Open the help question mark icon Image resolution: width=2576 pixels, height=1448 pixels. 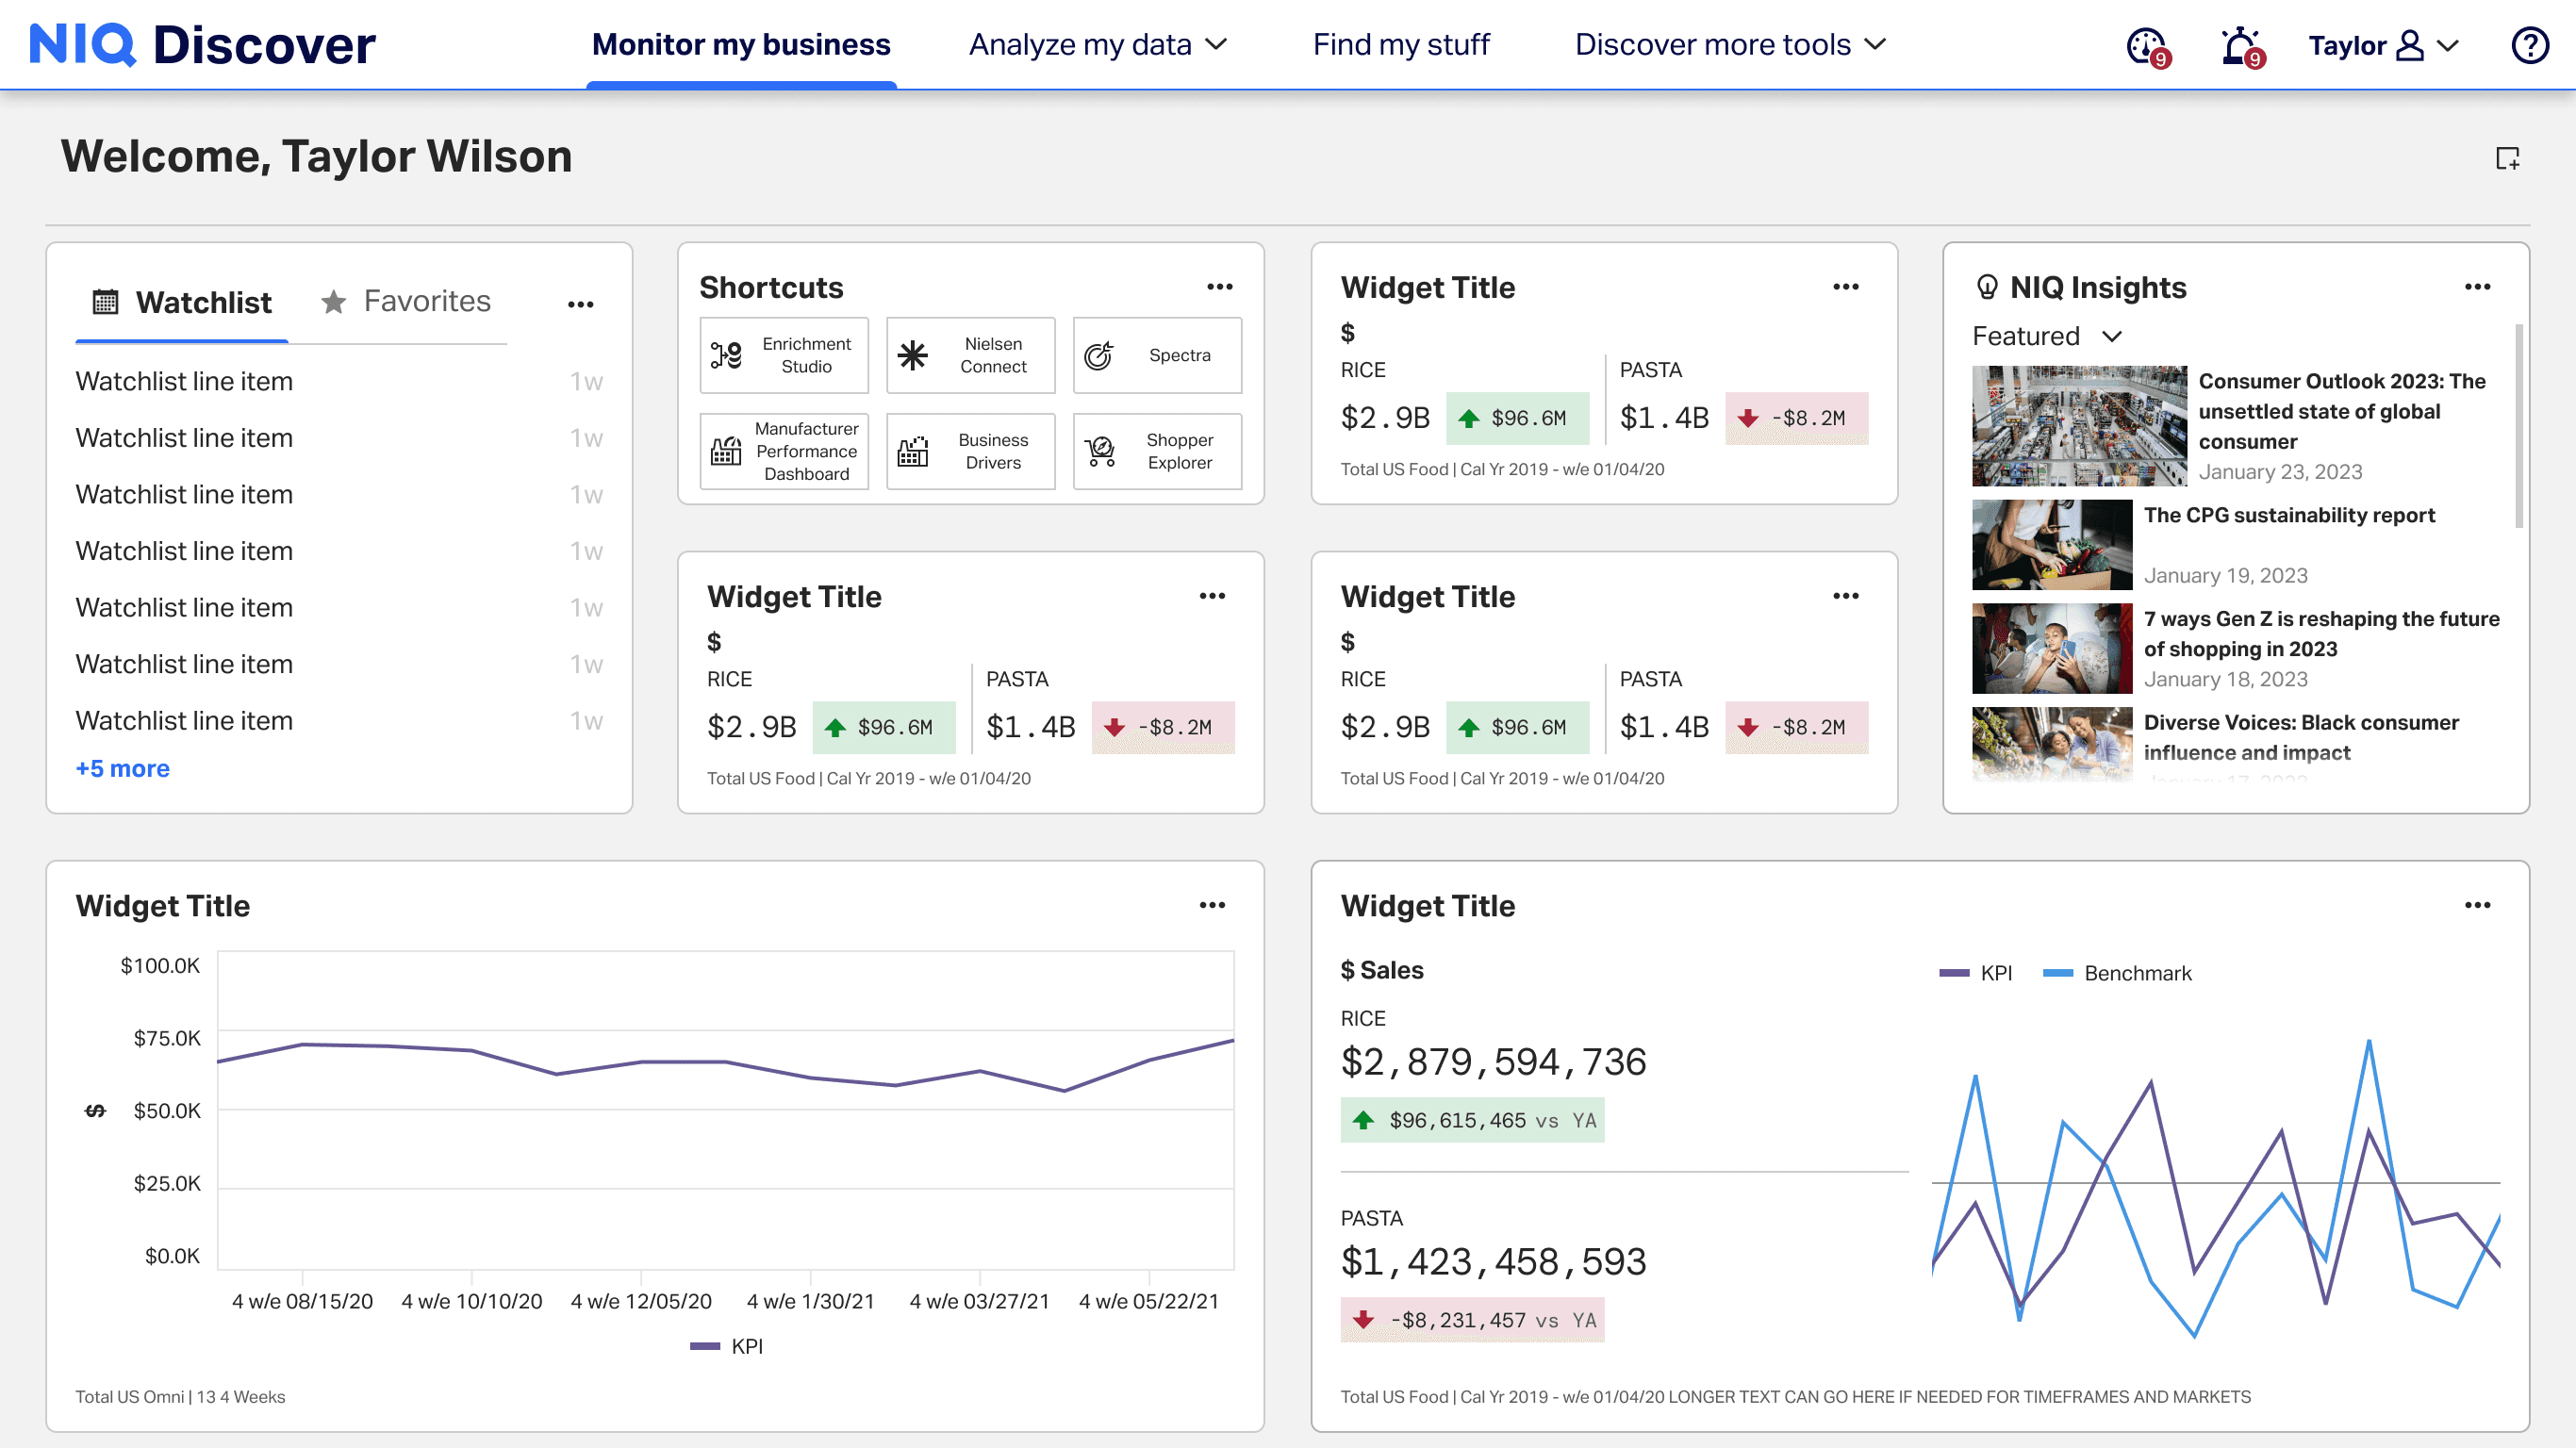tap(2529, 46)
